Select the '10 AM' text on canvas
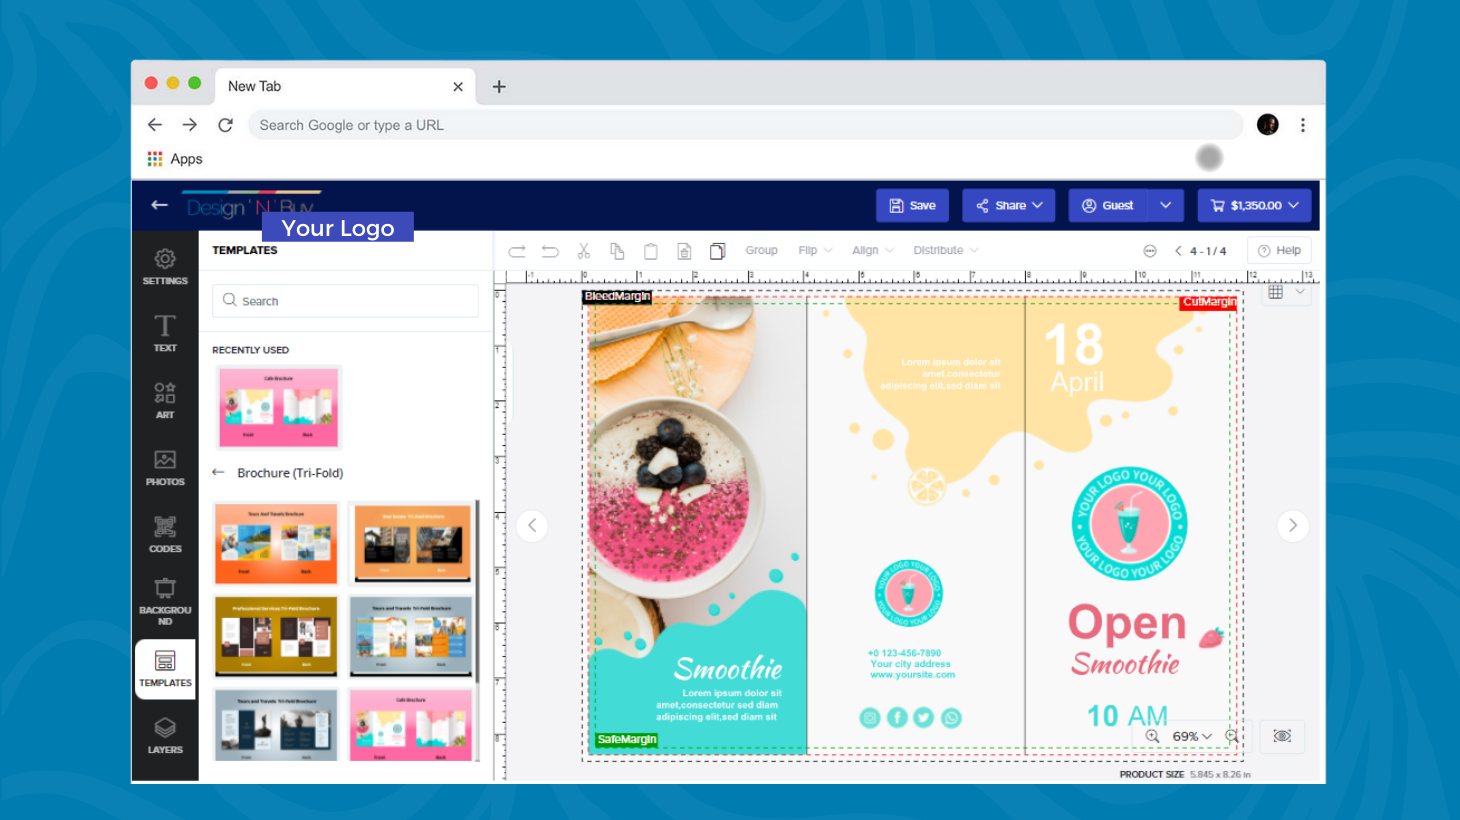The width and height of the screenshot is (1460, 820). pos(1127,716)
